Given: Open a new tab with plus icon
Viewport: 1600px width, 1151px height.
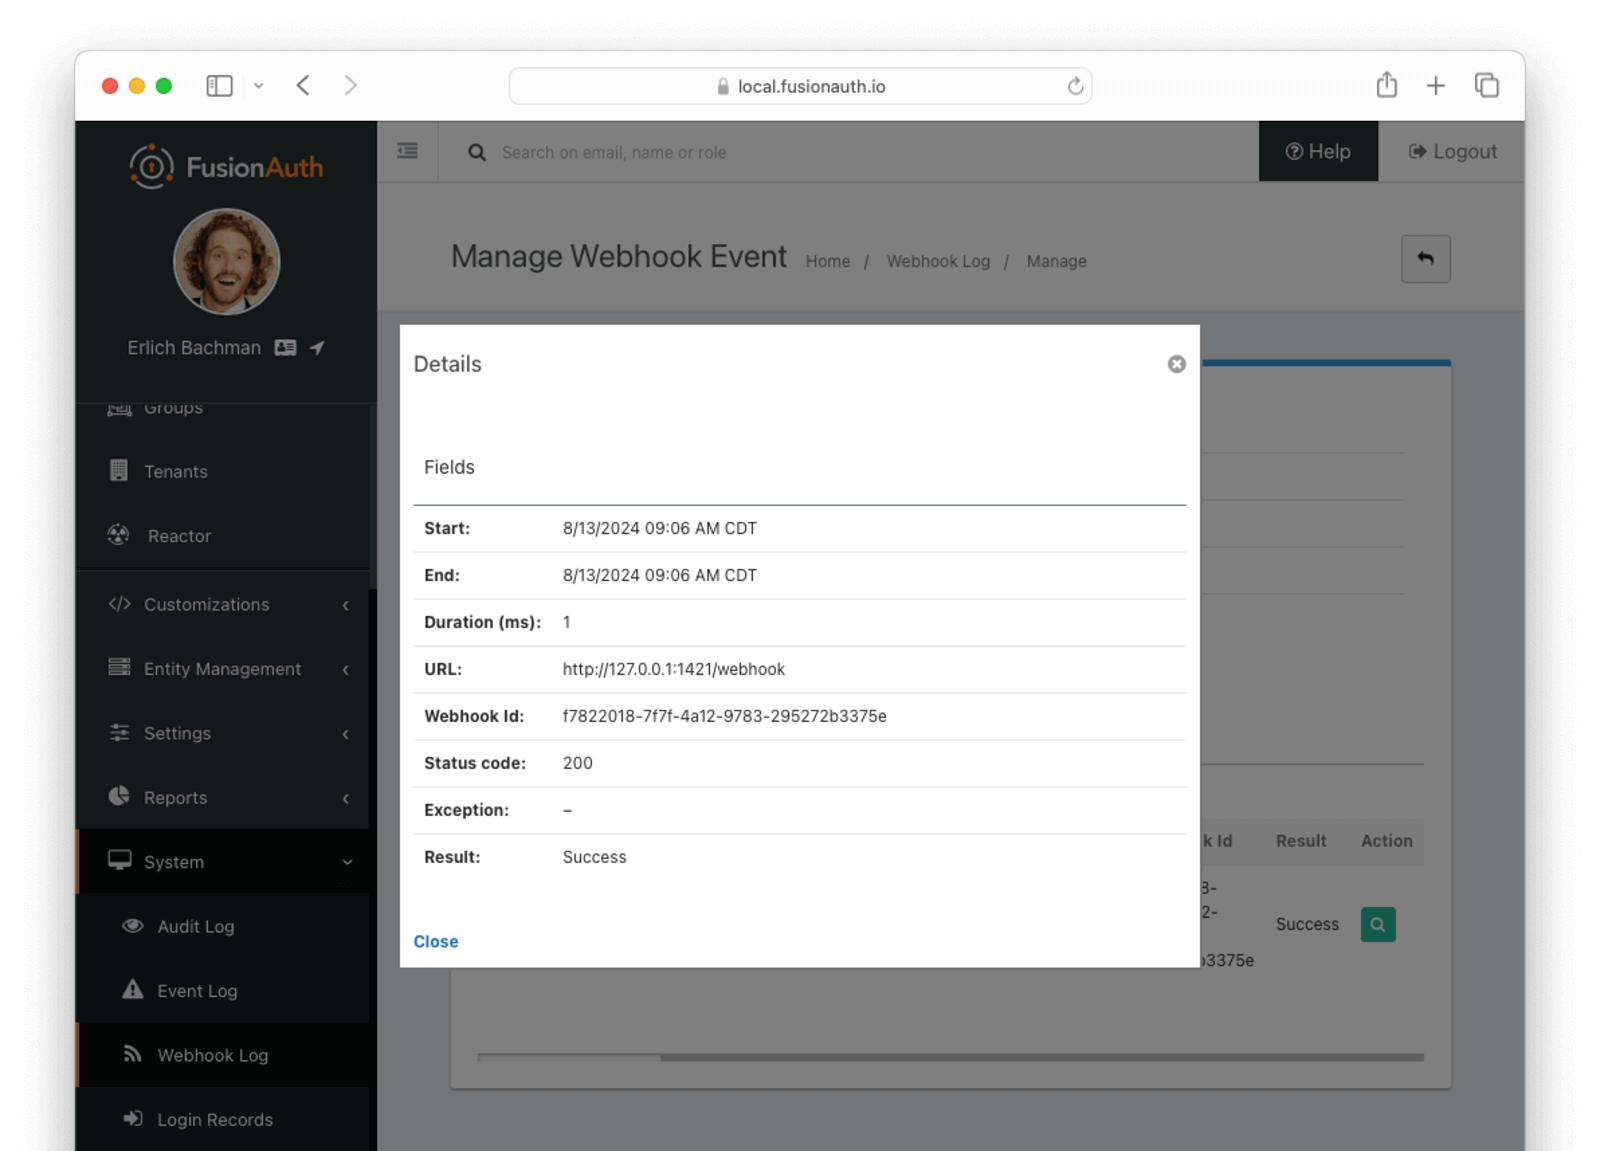Looking at the screenshot, I should pos(1435,86).
